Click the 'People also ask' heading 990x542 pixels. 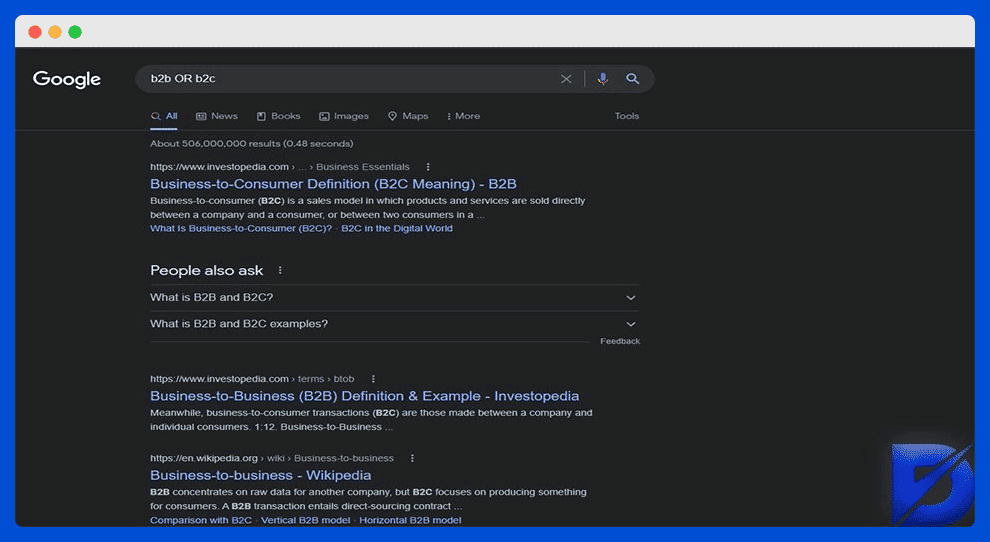click(206, 270)
